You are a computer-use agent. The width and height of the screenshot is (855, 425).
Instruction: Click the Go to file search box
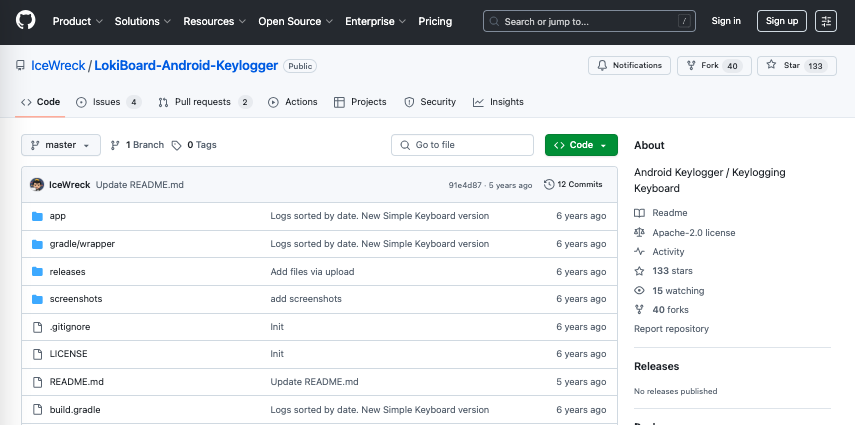tap(462, 145)
